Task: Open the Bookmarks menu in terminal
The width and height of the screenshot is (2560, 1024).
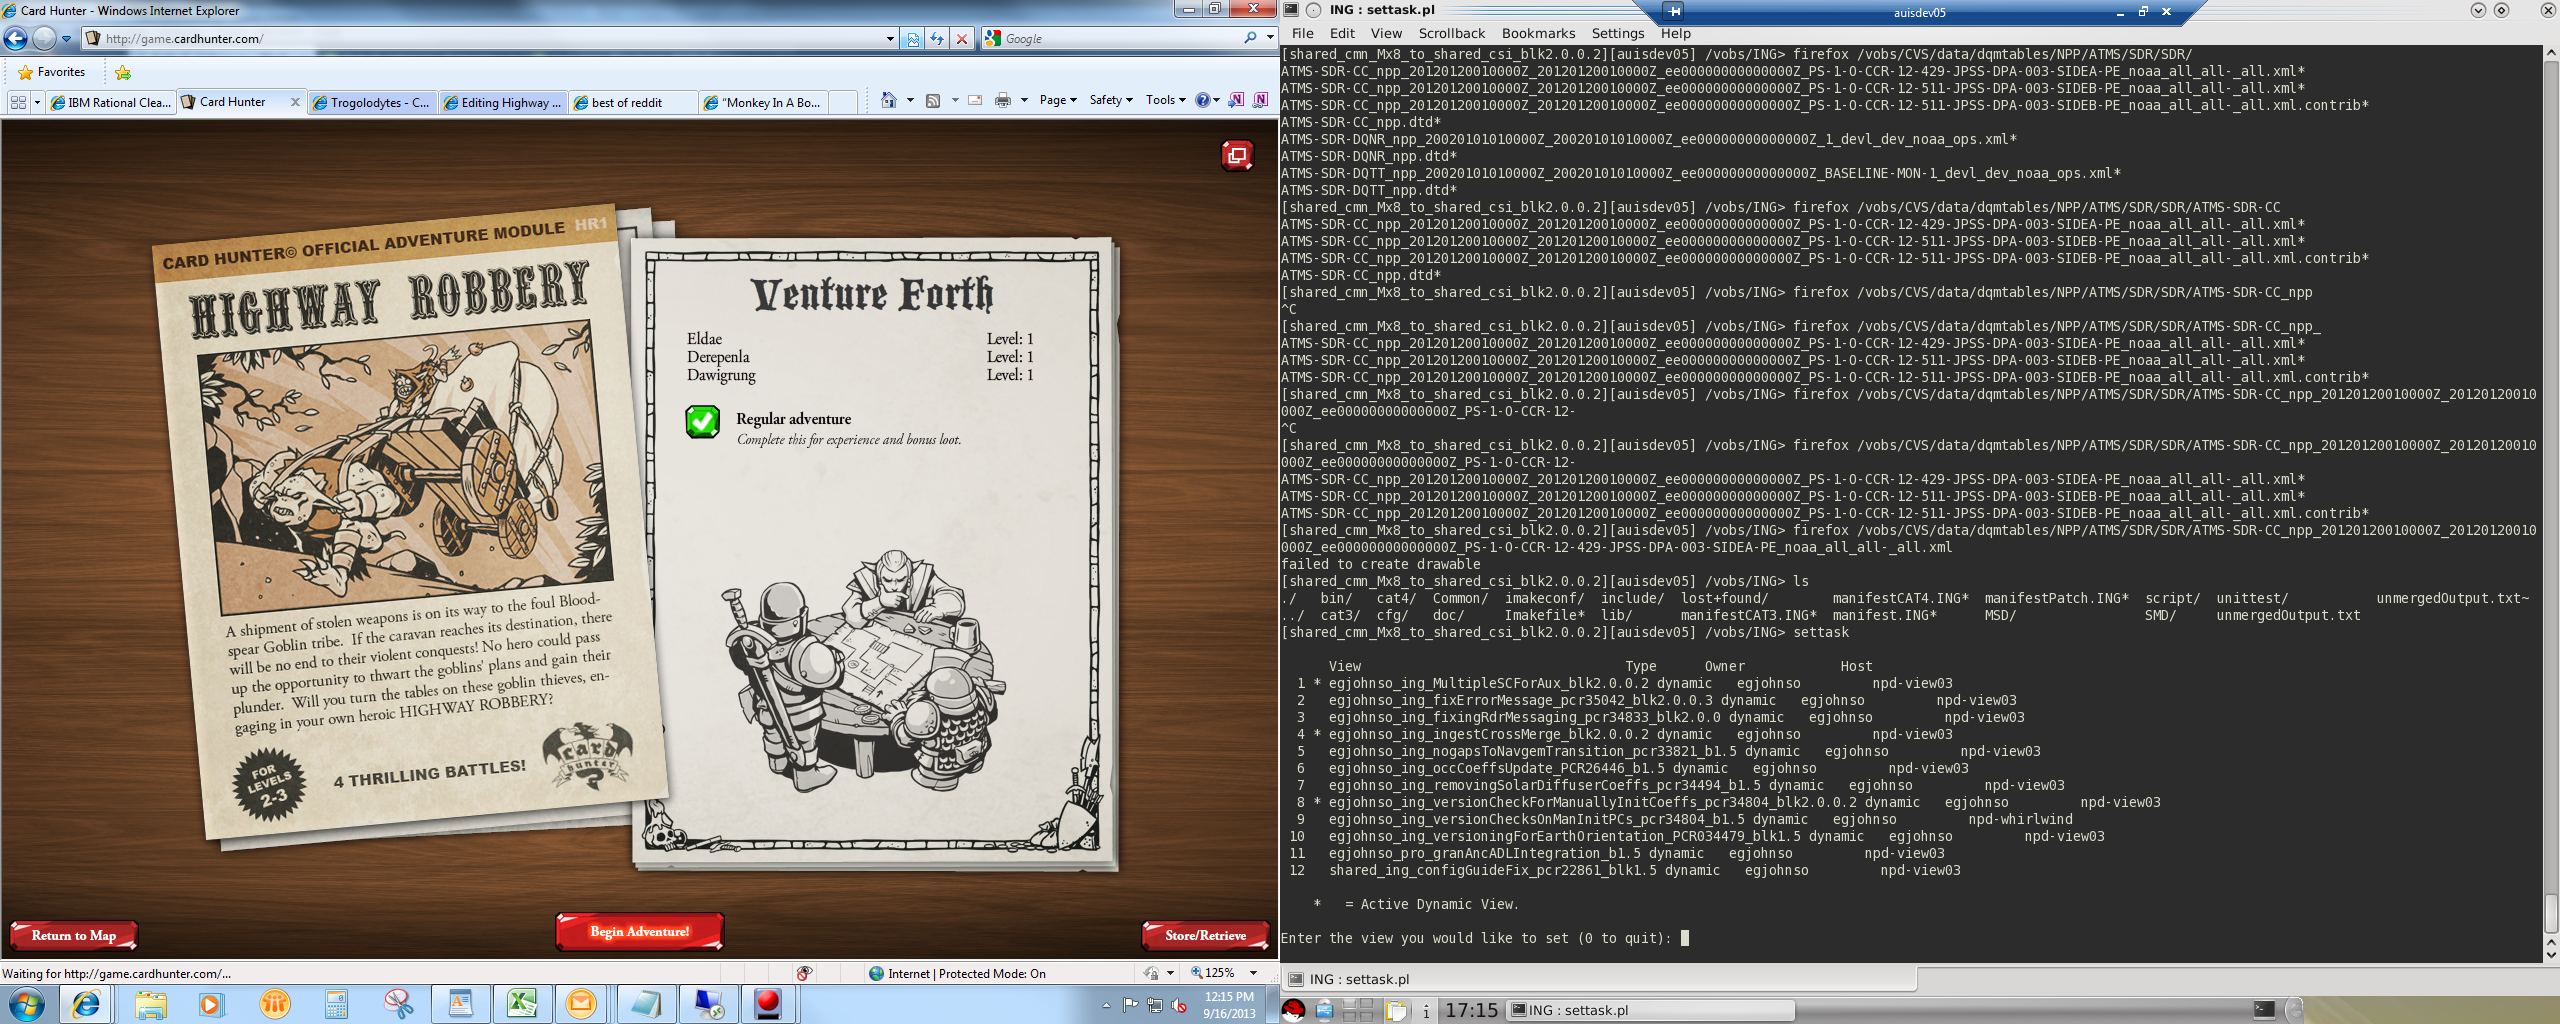Action: coord(1538,33)
